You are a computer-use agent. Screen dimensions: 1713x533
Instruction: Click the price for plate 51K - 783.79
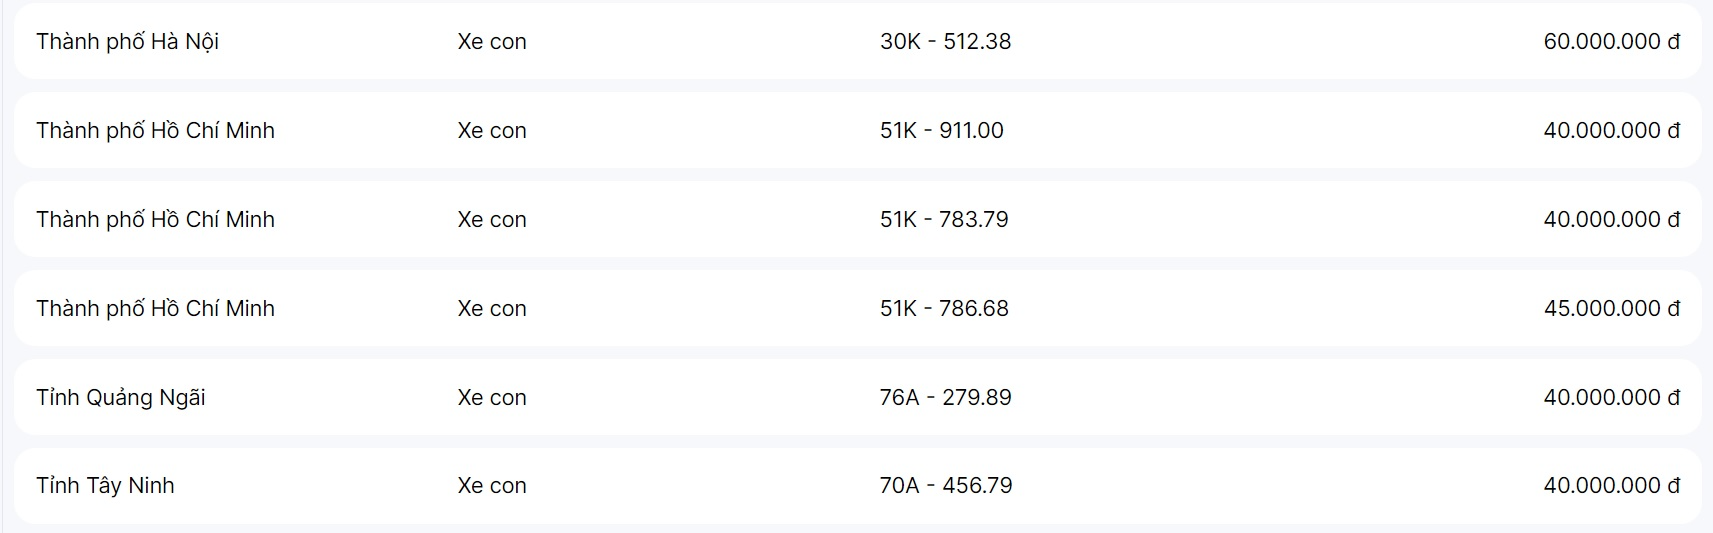pyautogui.click(x=1611, y=219)
